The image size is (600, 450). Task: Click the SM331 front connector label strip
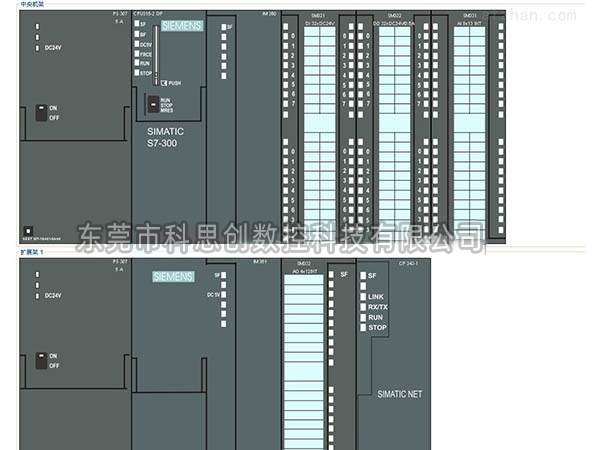[x=469, y=134]
